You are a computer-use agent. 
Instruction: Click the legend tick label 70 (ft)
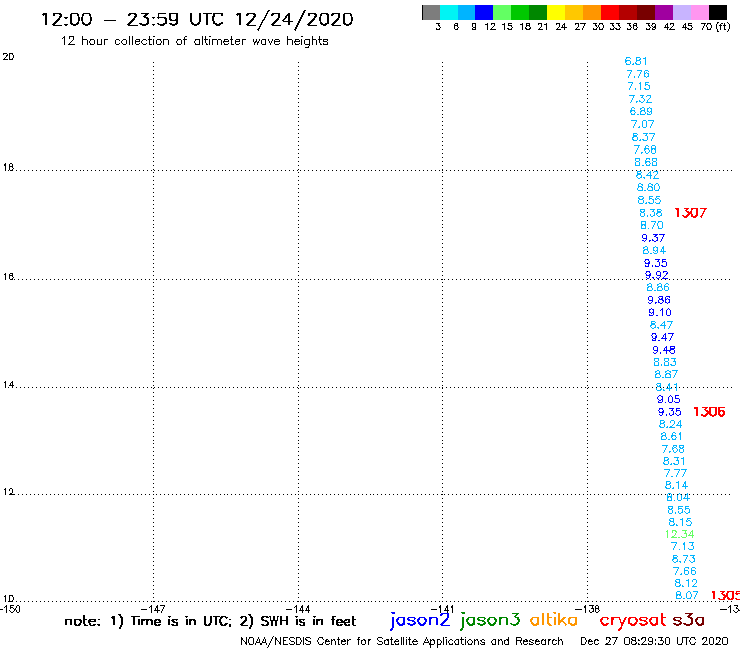point(715,27)
